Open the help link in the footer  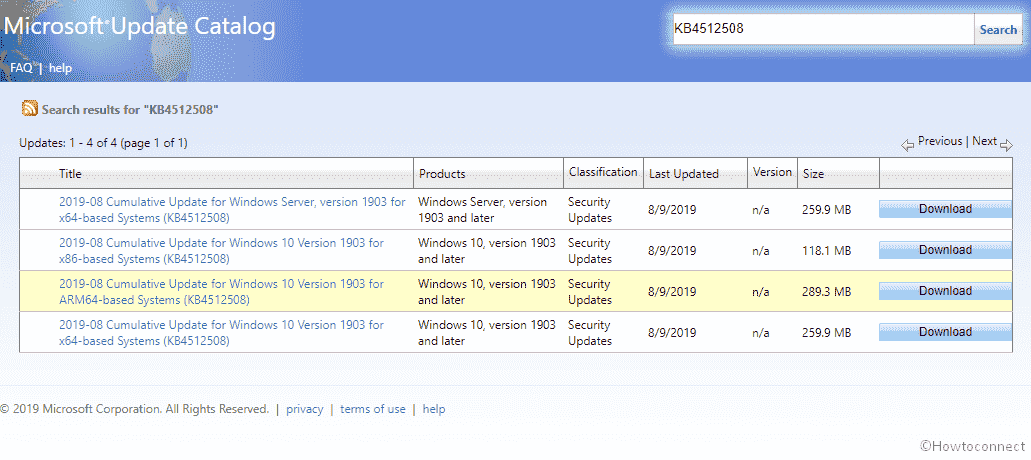click(434, 409)
